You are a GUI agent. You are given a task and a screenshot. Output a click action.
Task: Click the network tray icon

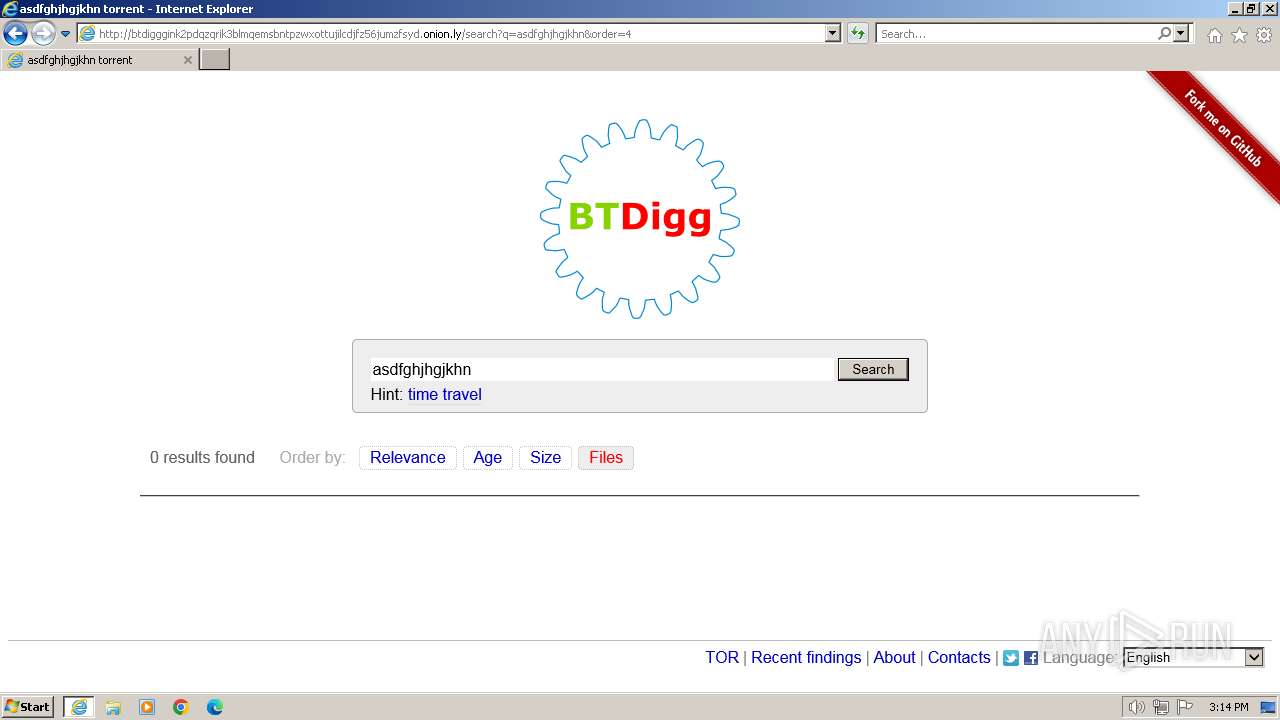coord(1160,707)
